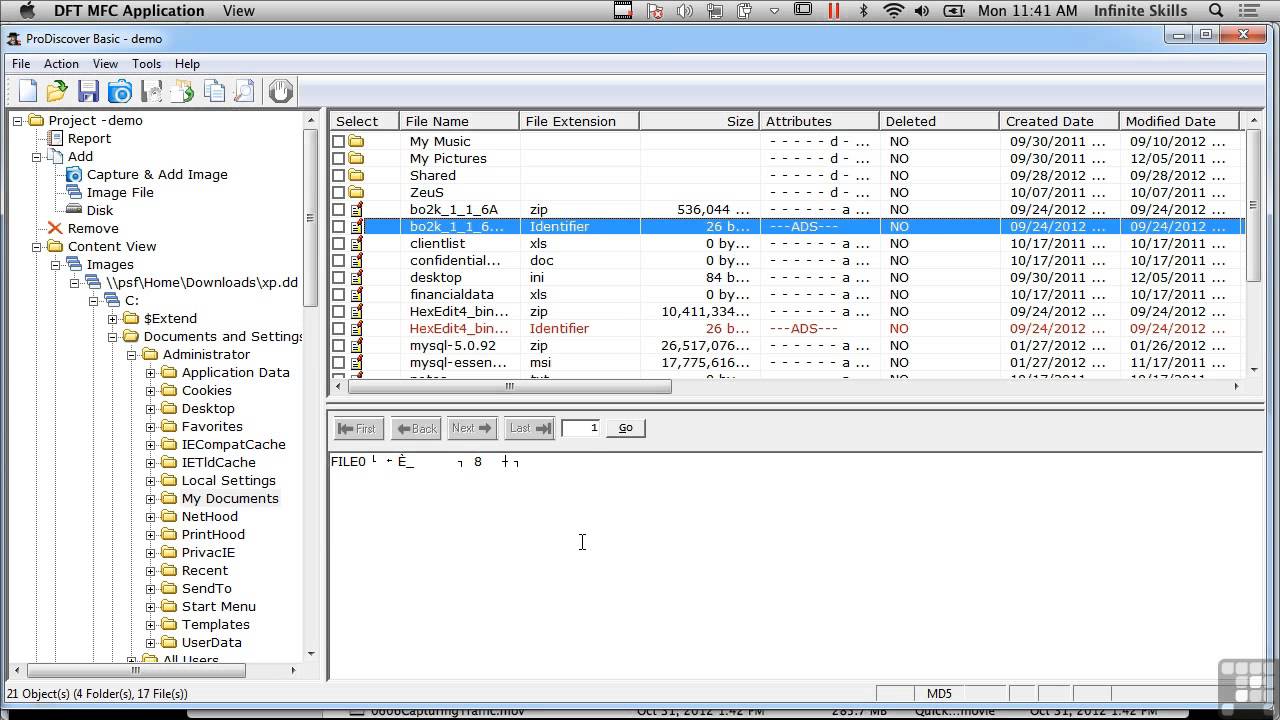
Task: Check the My Music row checkbox
Action: point(339,141)
